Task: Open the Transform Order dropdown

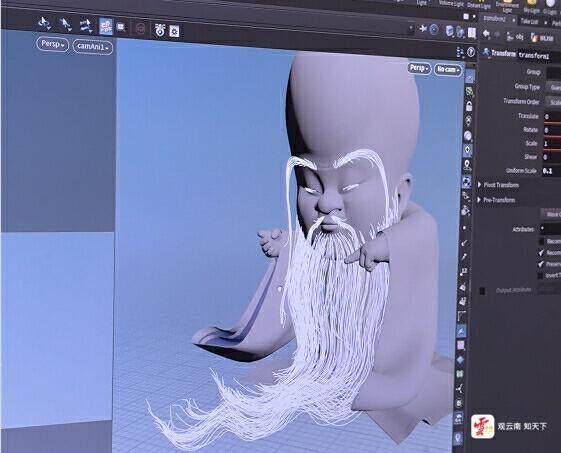Action: coord(553,102)
